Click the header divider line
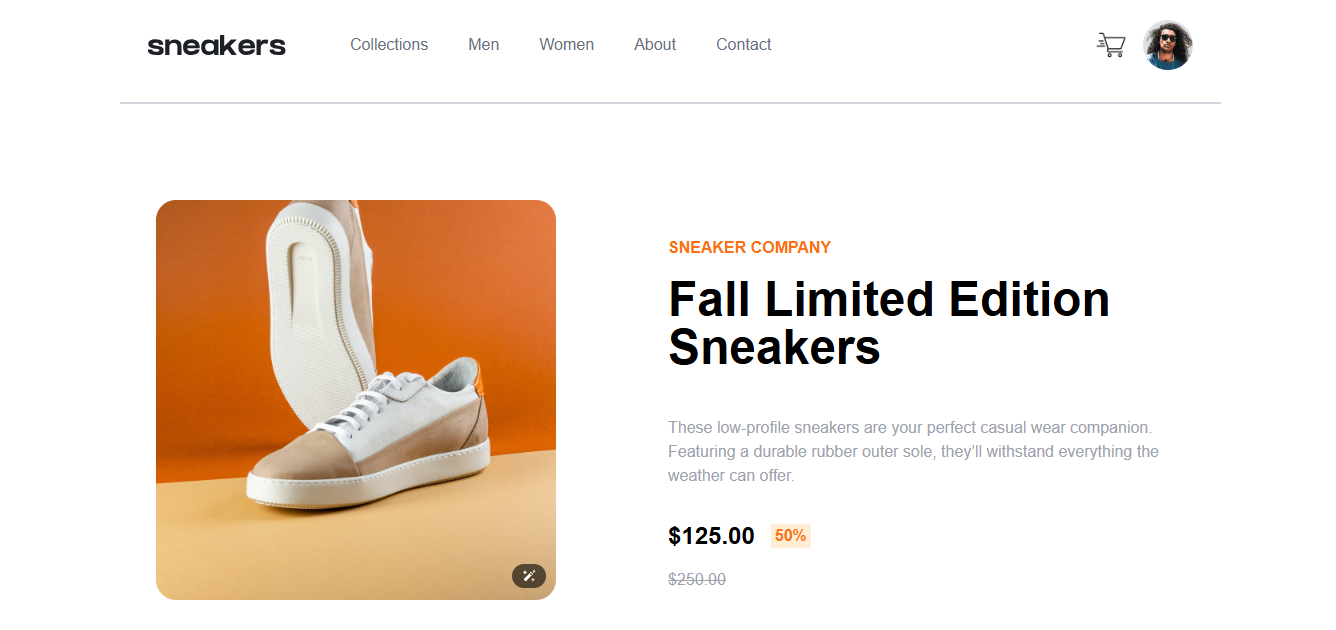This screenshot has height=630, width=1336. click(670, 103)
